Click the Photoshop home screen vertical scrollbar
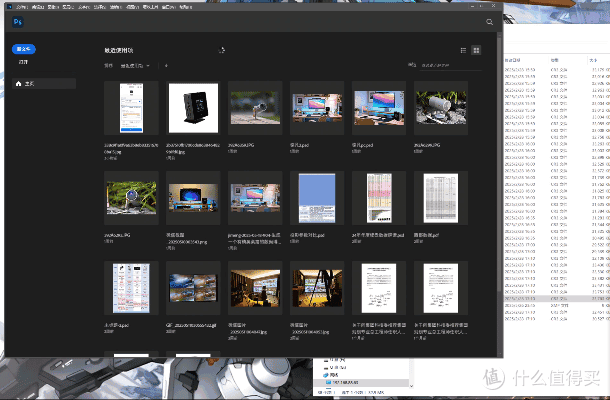 500,163
